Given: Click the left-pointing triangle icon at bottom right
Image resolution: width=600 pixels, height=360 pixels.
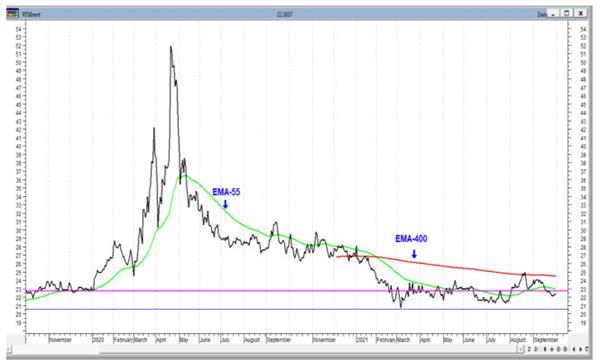Looking at the screenshot, I should [x=574, y=349].
